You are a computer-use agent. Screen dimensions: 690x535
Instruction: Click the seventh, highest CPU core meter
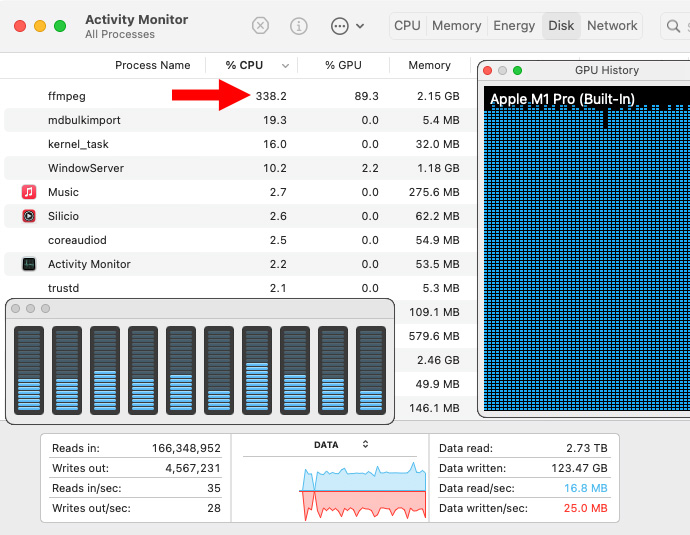point(257,370)
